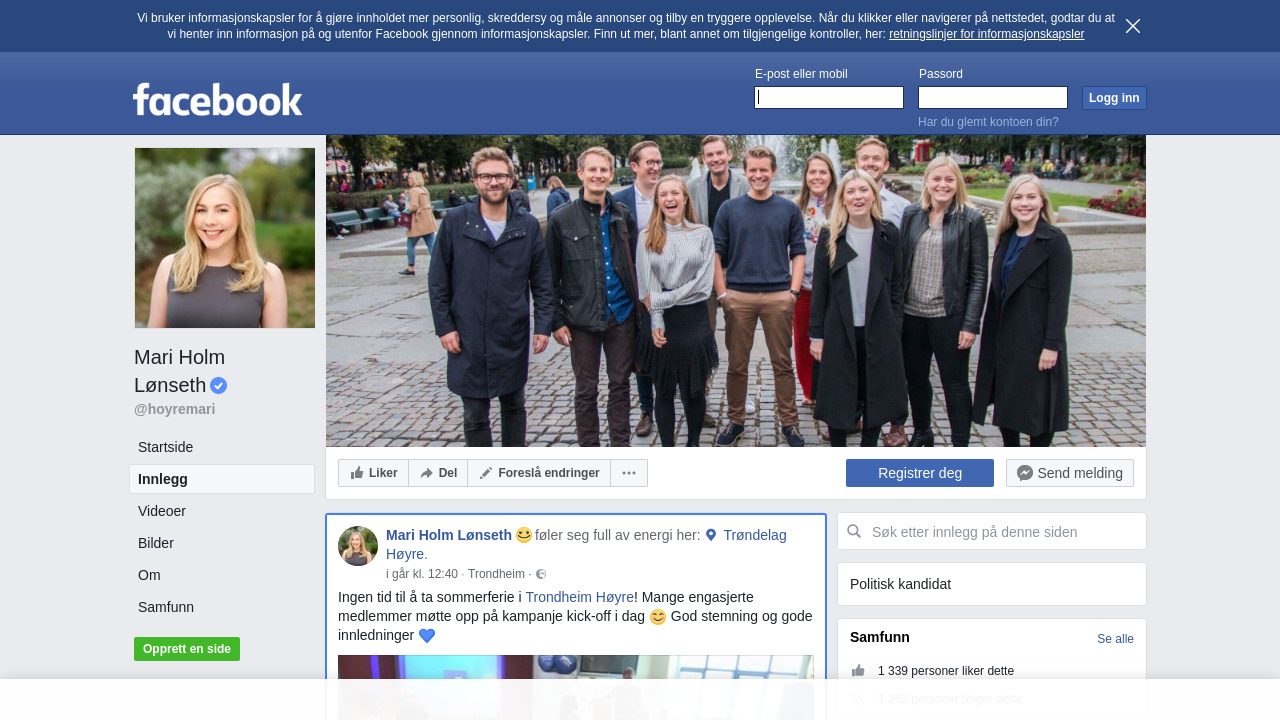Open the Videoer tab
This screenshot has height=720, width=1280.
coord(222,511)
